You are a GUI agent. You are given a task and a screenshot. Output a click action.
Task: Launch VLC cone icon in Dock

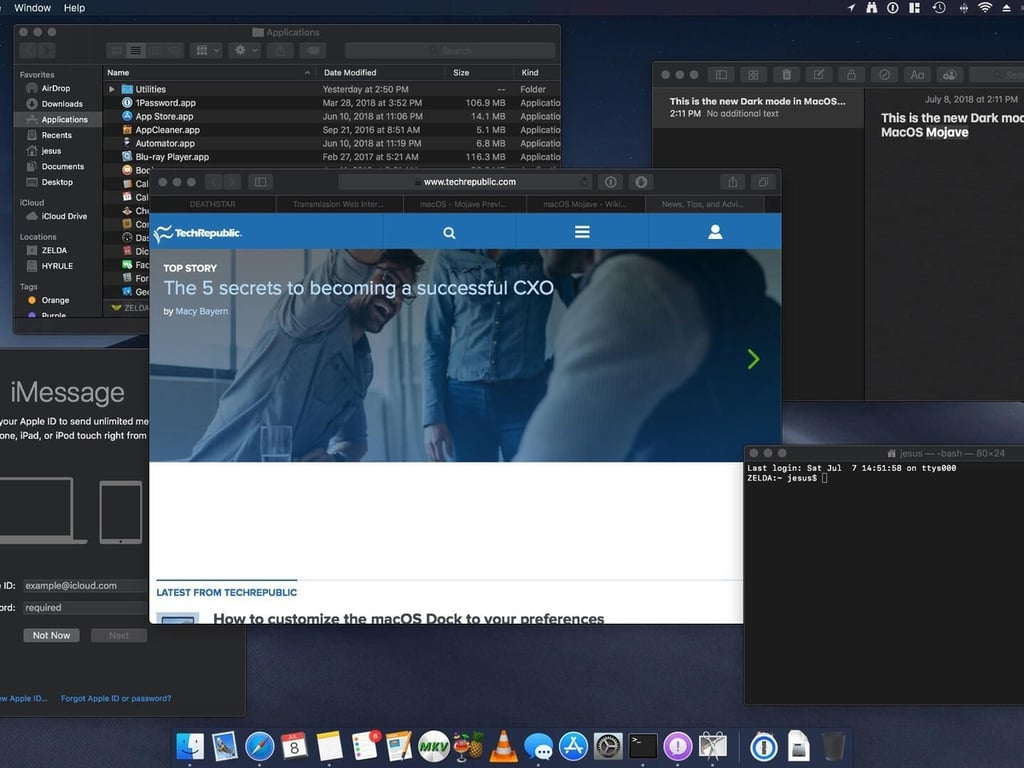[504, 746]
